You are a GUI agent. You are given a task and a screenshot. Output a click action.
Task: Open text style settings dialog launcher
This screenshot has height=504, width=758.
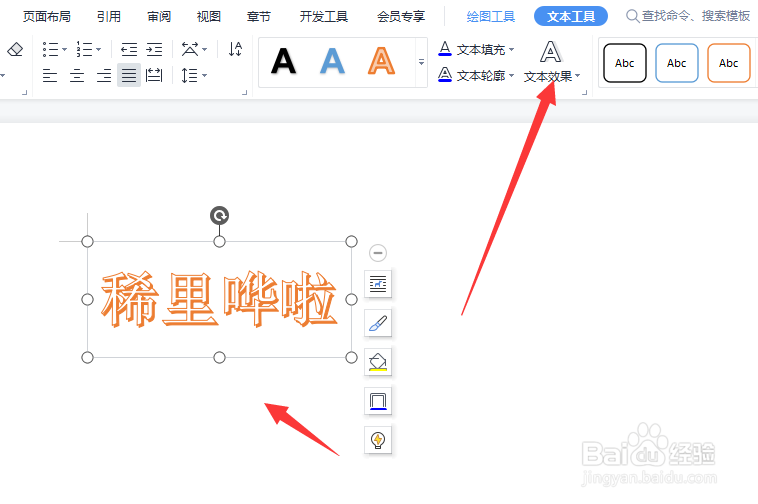[x=584, y=92]
